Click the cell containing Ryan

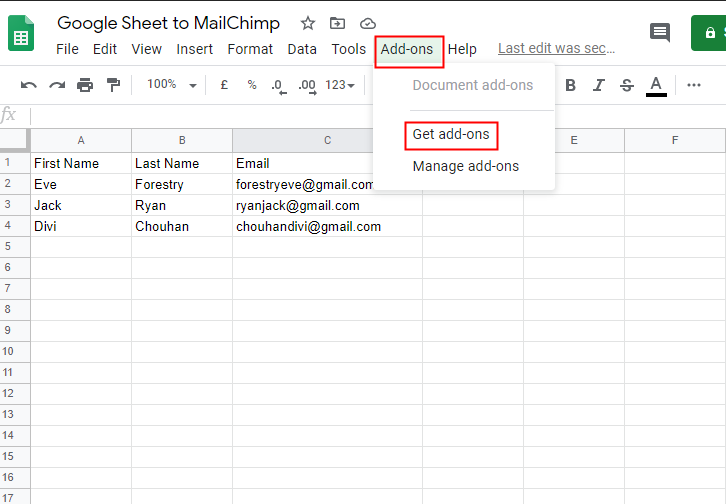[182, 205]
